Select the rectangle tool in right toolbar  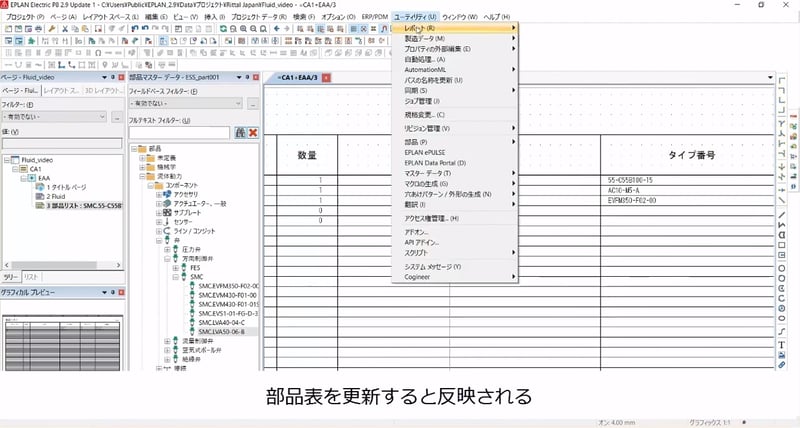[x=782, y=245]
